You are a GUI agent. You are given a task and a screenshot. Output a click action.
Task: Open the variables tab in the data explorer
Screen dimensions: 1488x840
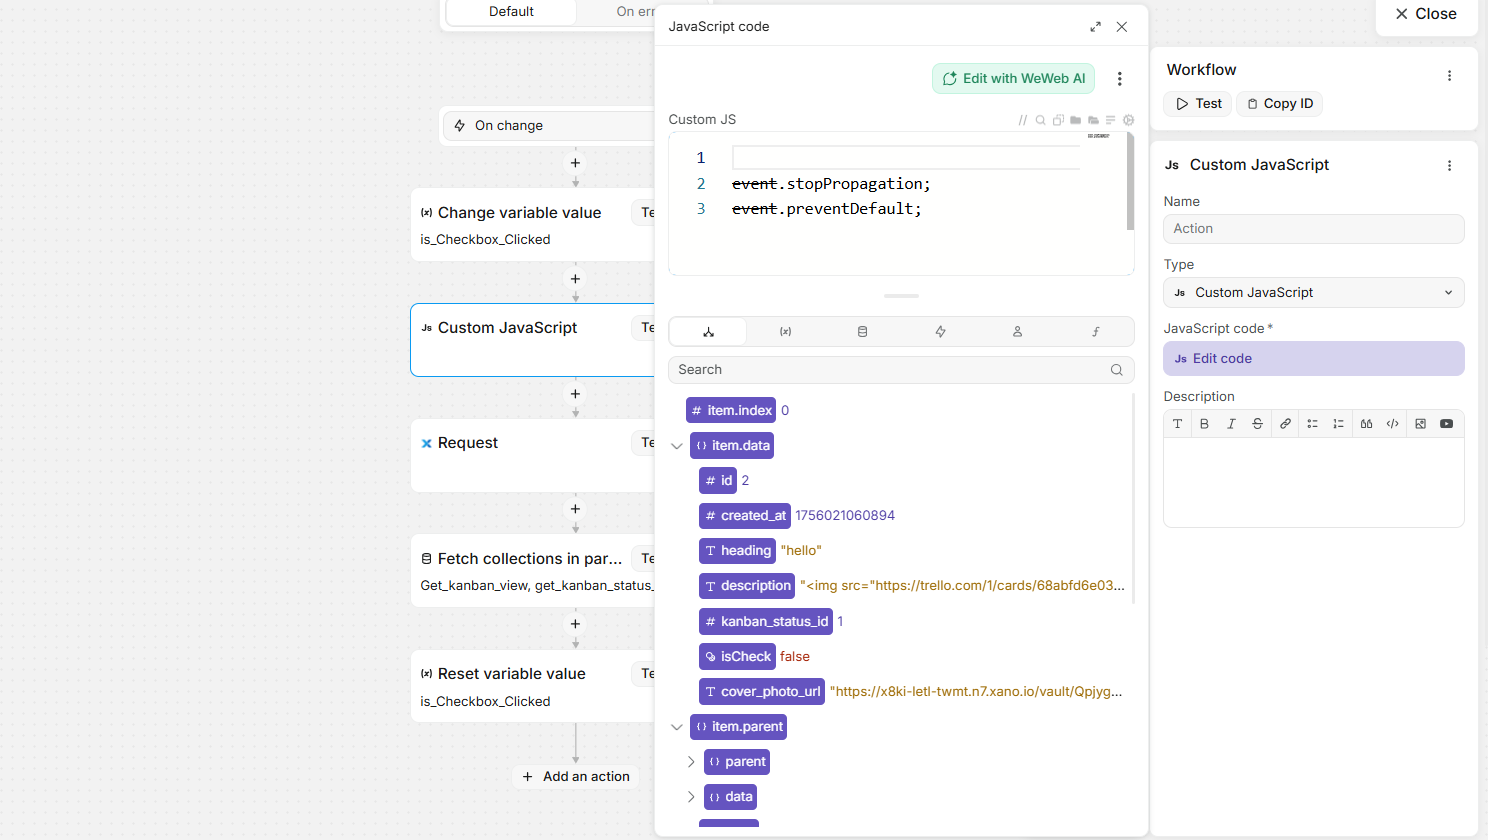(x=785, y=332)
